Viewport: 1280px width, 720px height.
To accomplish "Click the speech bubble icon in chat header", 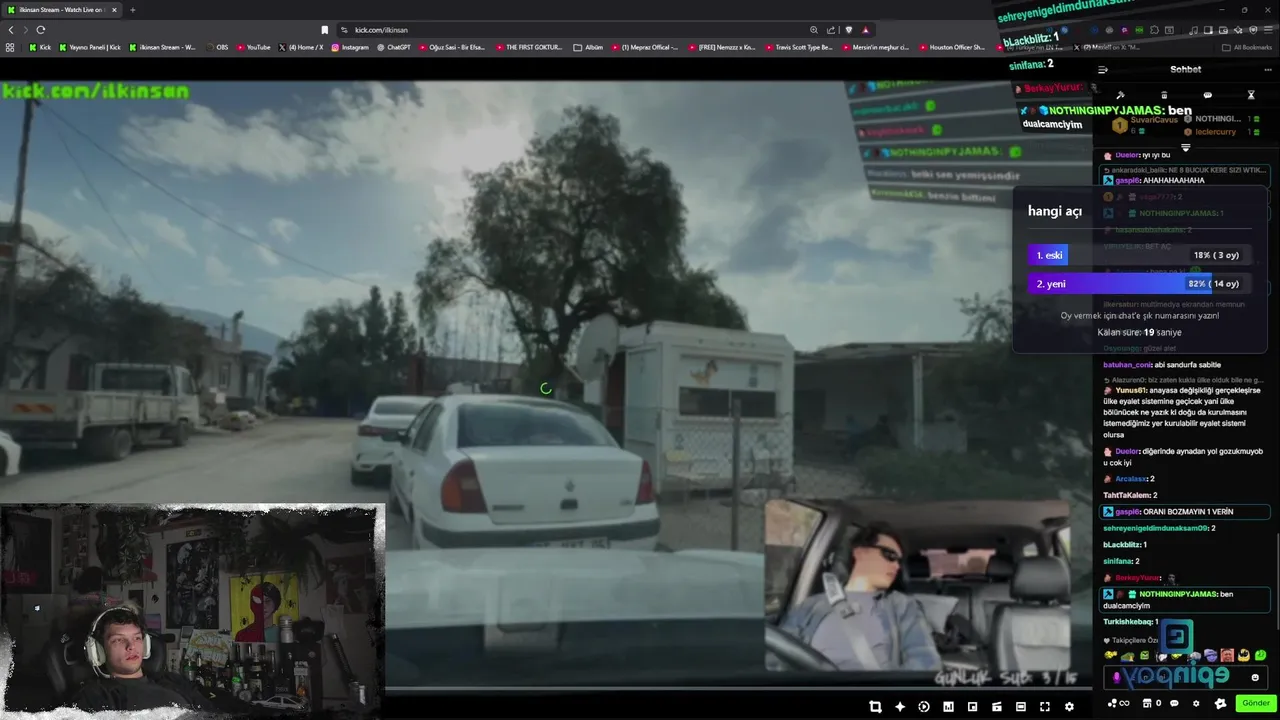I will tap(1207, 95).
